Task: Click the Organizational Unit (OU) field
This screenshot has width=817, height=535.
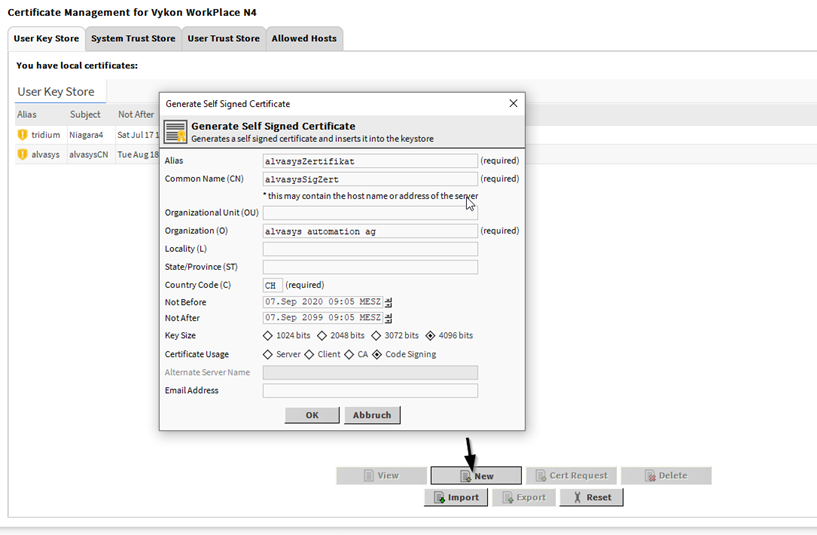Action: pos(370,213)
